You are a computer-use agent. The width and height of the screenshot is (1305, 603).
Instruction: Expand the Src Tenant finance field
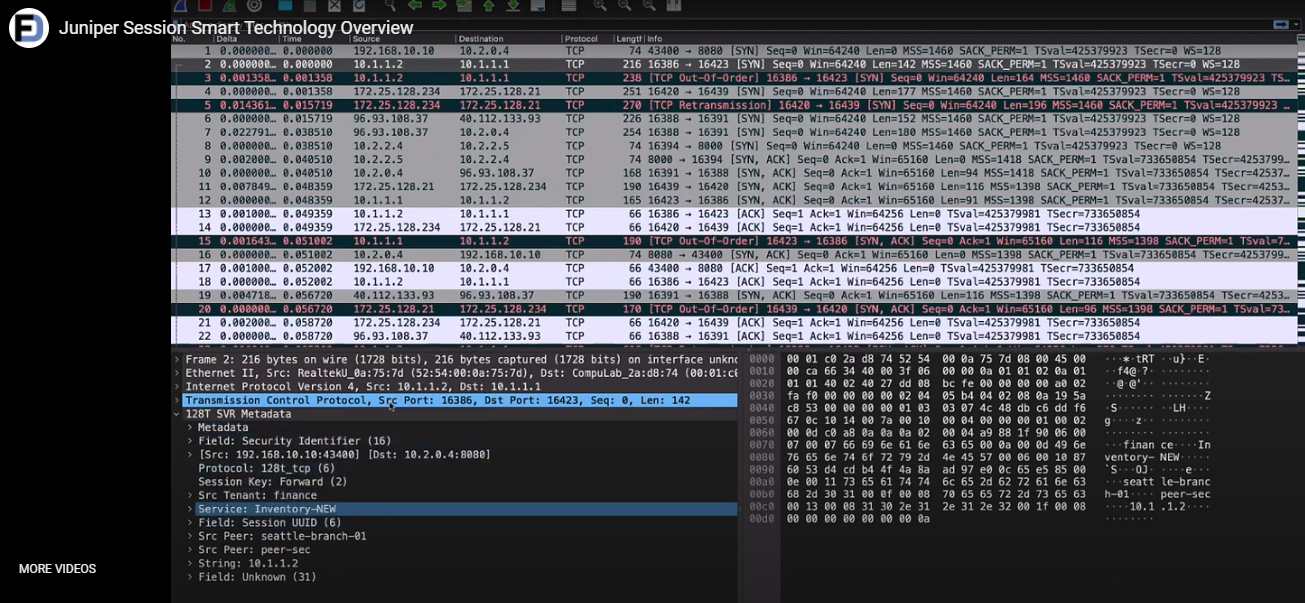click(188, 494)
